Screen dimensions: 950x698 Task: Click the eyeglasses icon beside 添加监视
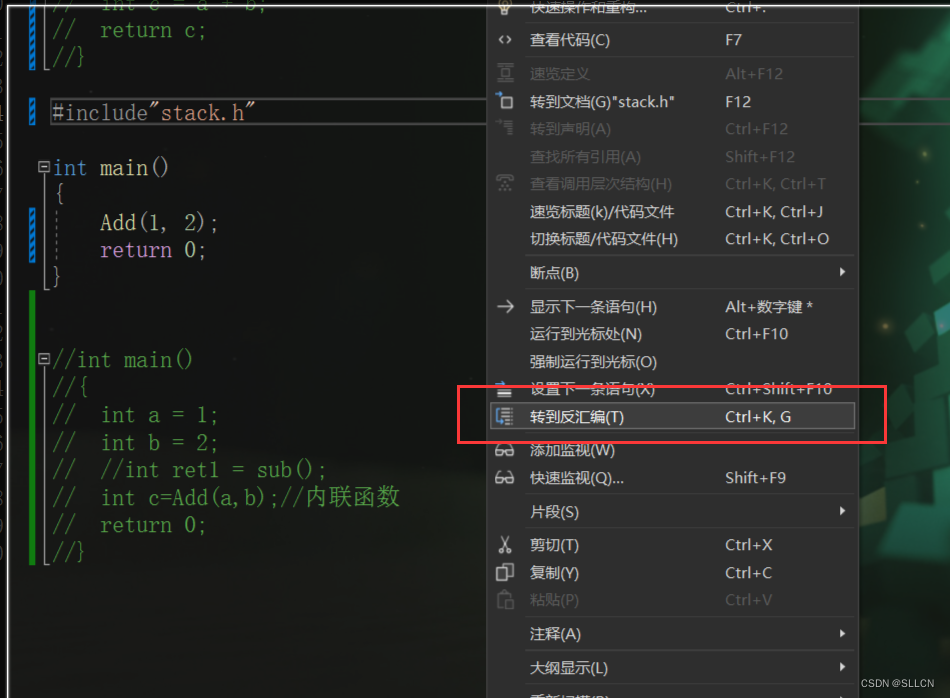[x=505, y=449]
